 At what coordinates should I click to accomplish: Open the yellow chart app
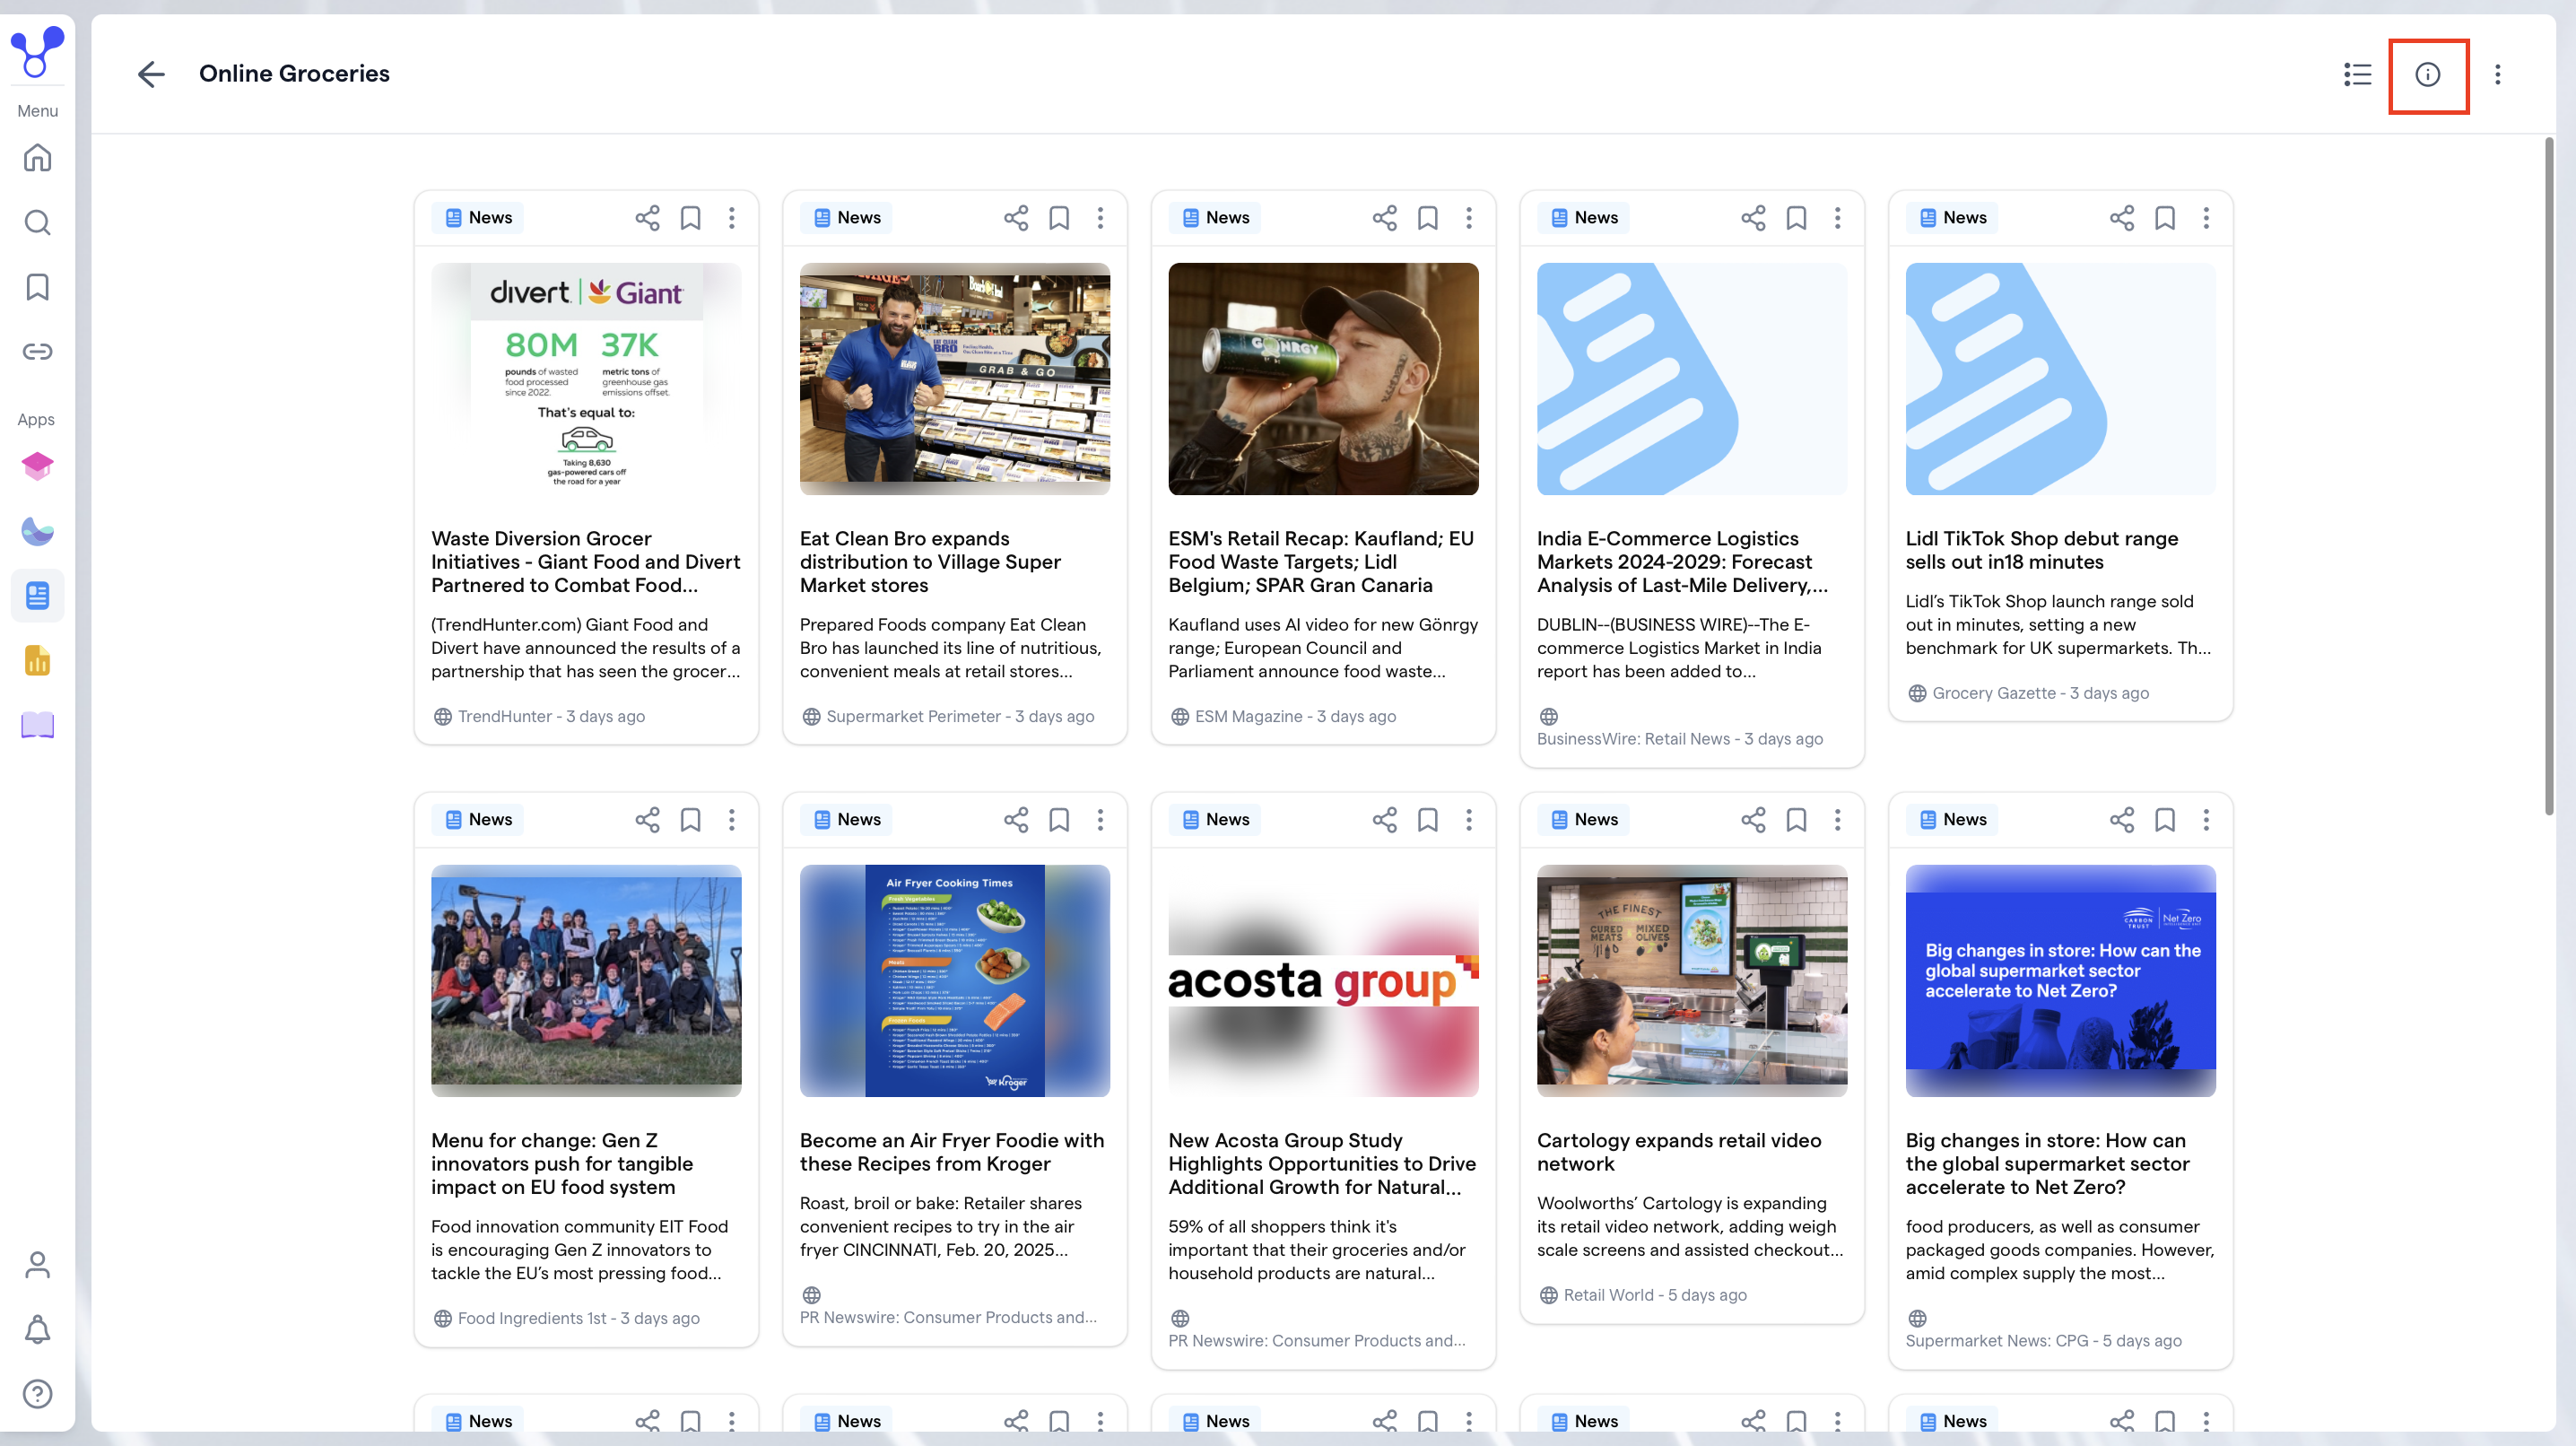[37, 660]
